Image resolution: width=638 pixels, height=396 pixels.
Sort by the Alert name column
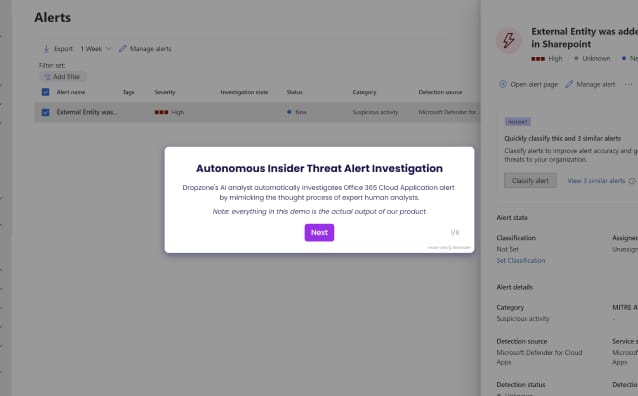[x=71, y=92]
